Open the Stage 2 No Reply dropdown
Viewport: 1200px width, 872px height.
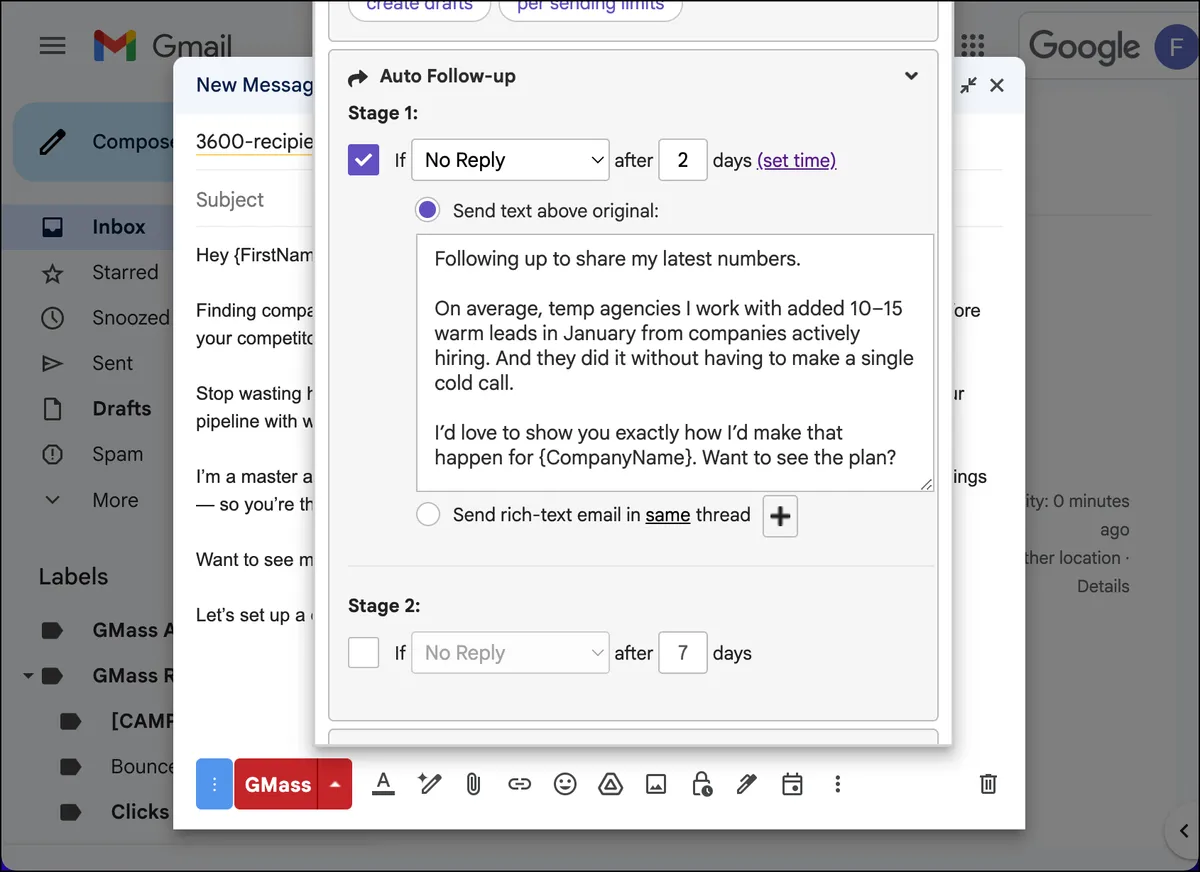coord(510,653)
